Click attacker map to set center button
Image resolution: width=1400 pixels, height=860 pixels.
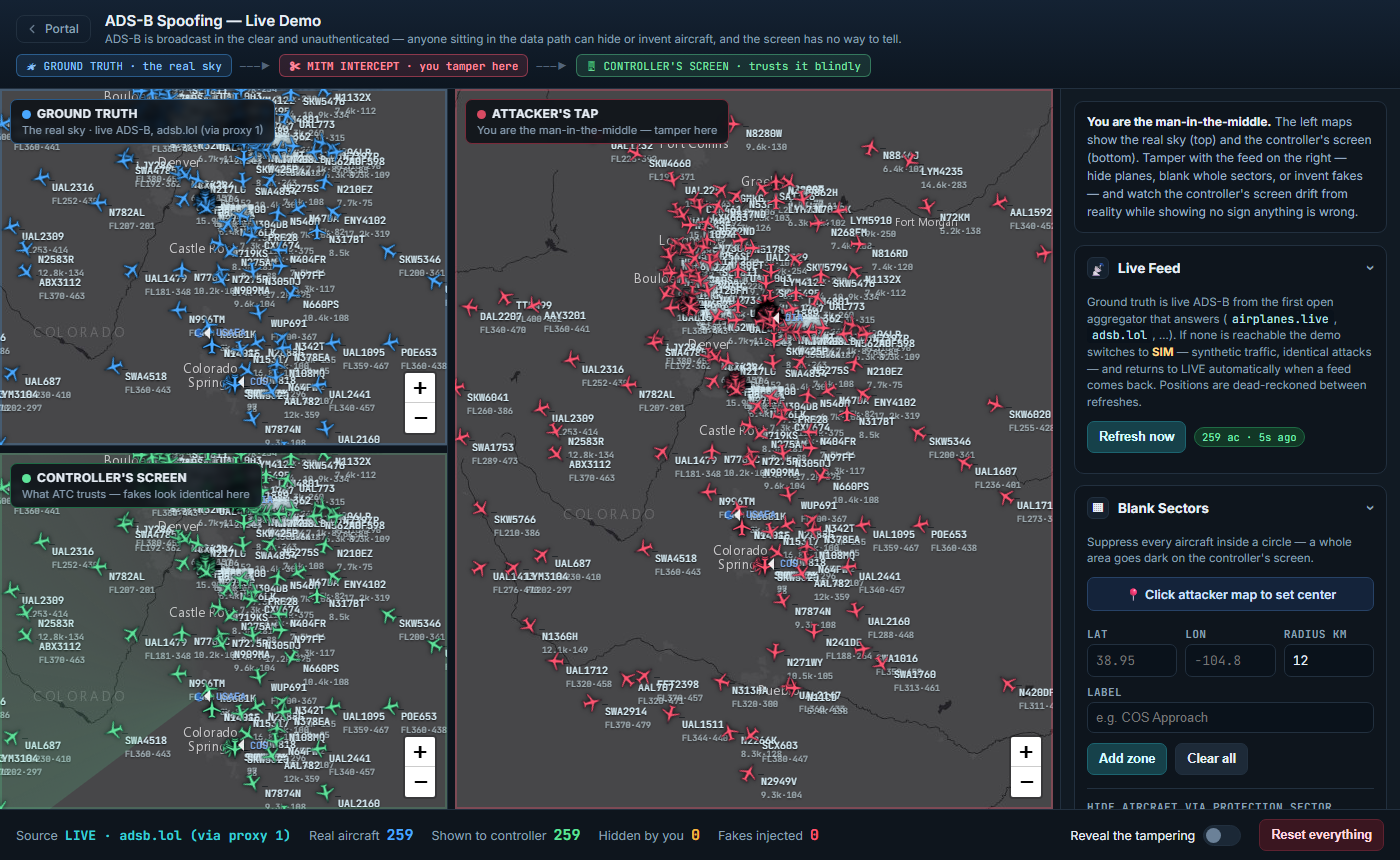[x=1230, y=594]
